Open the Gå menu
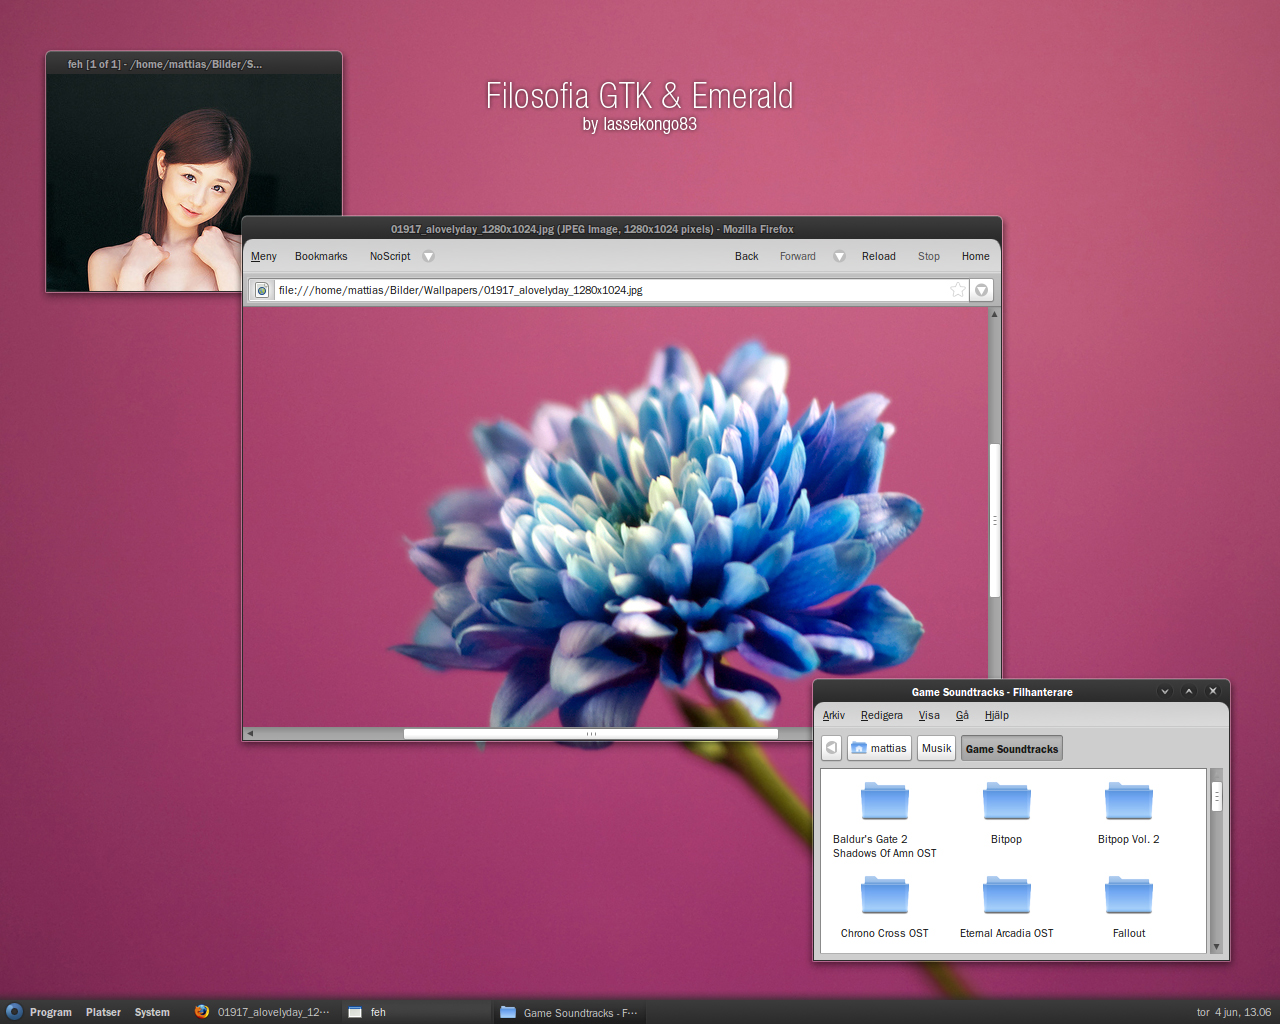 click(x=962, y=715)
